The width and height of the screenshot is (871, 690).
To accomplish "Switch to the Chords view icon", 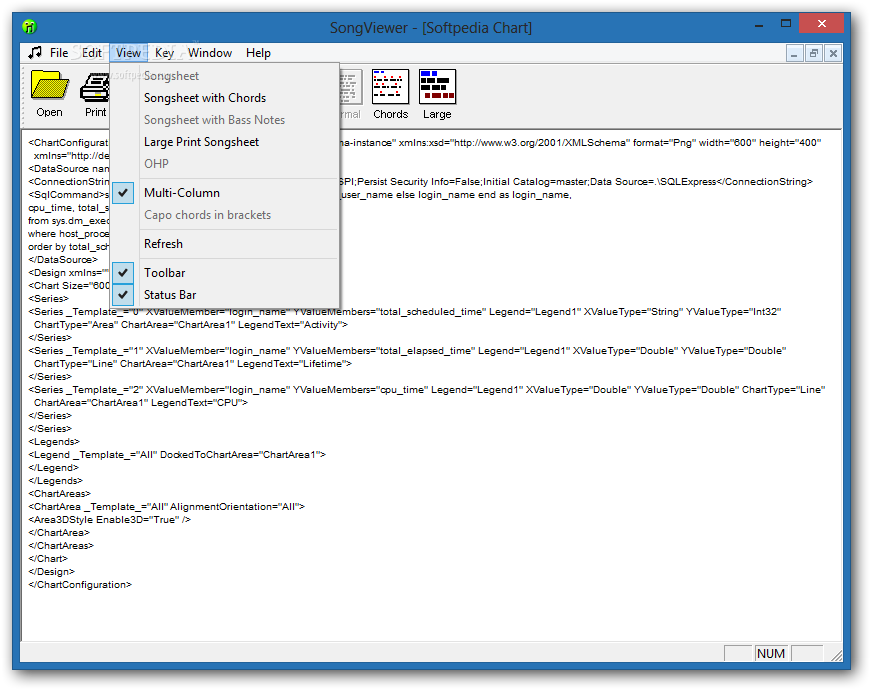I will point(391,87).
